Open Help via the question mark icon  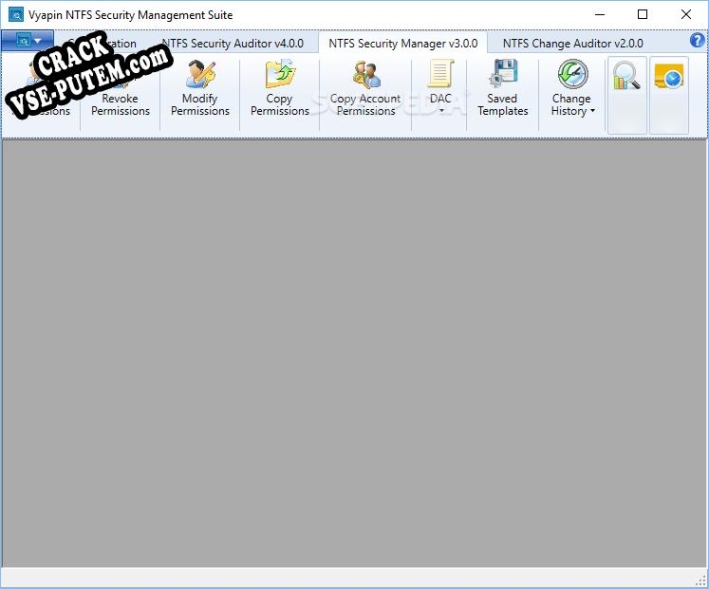697,40
